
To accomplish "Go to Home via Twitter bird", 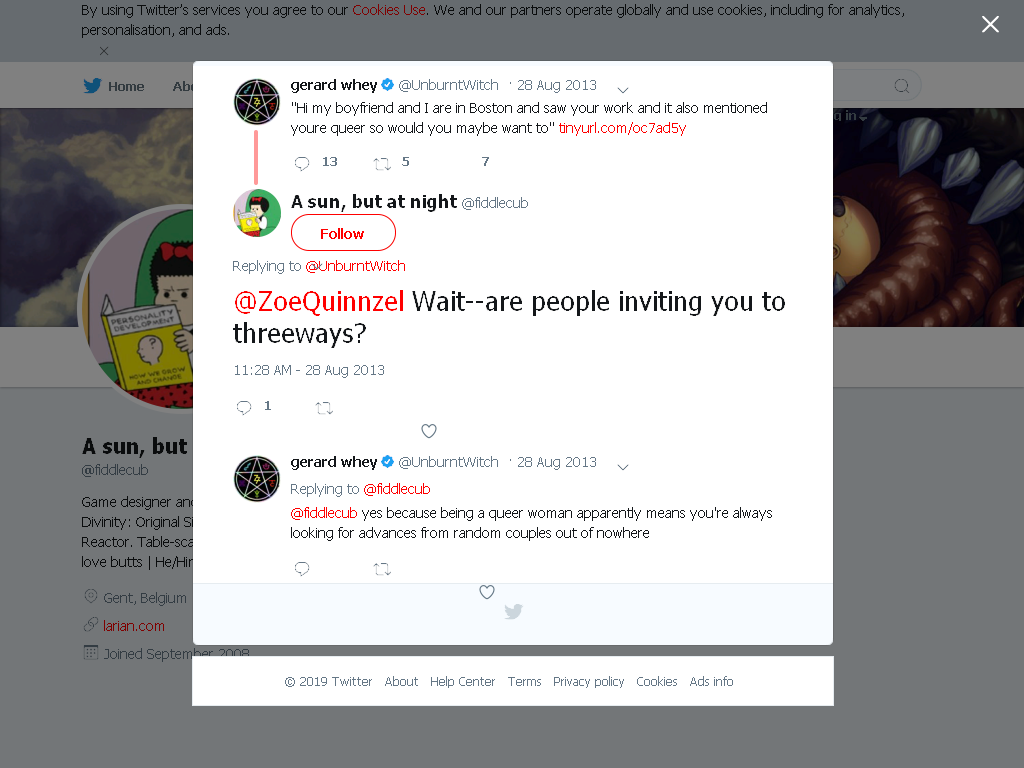I will click(x=92, y=86).
